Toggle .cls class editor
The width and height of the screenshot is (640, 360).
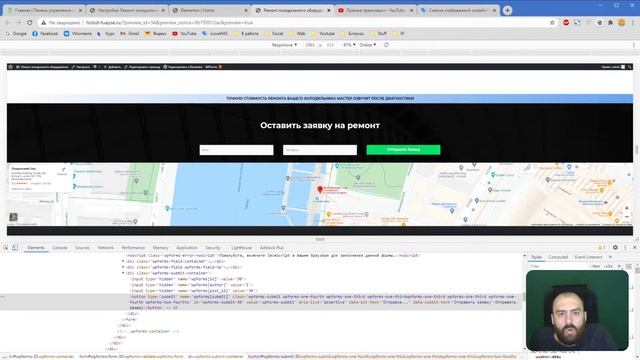609,266
